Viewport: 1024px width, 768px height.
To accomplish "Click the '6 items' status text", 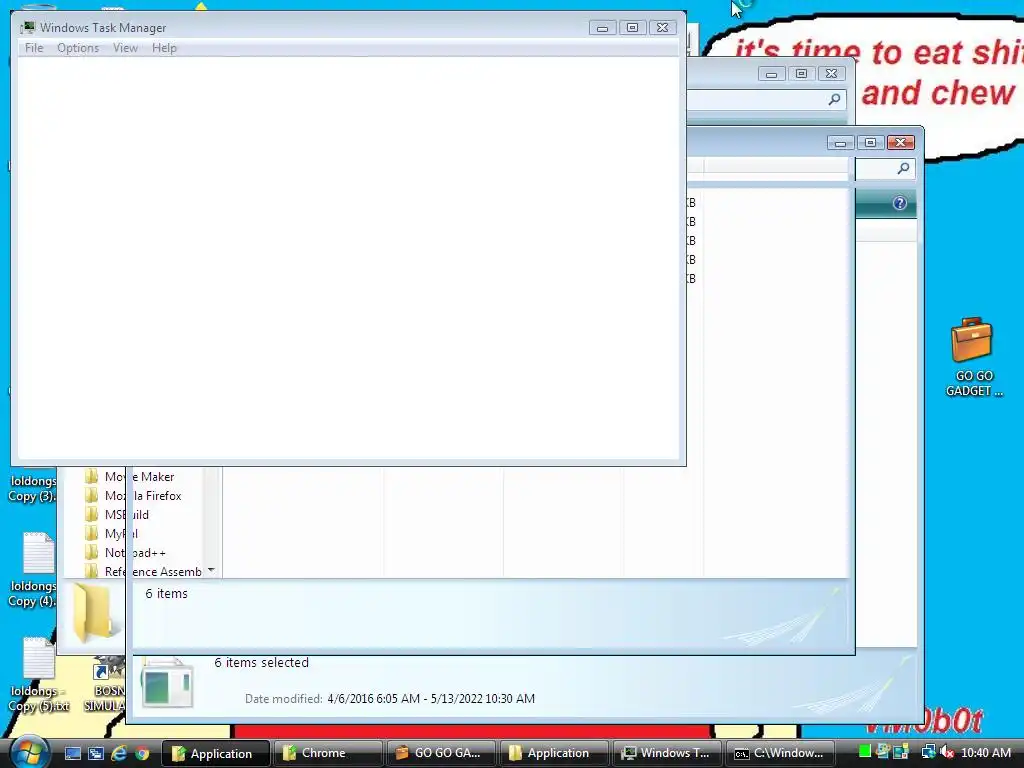I will [x=167, y=594].
